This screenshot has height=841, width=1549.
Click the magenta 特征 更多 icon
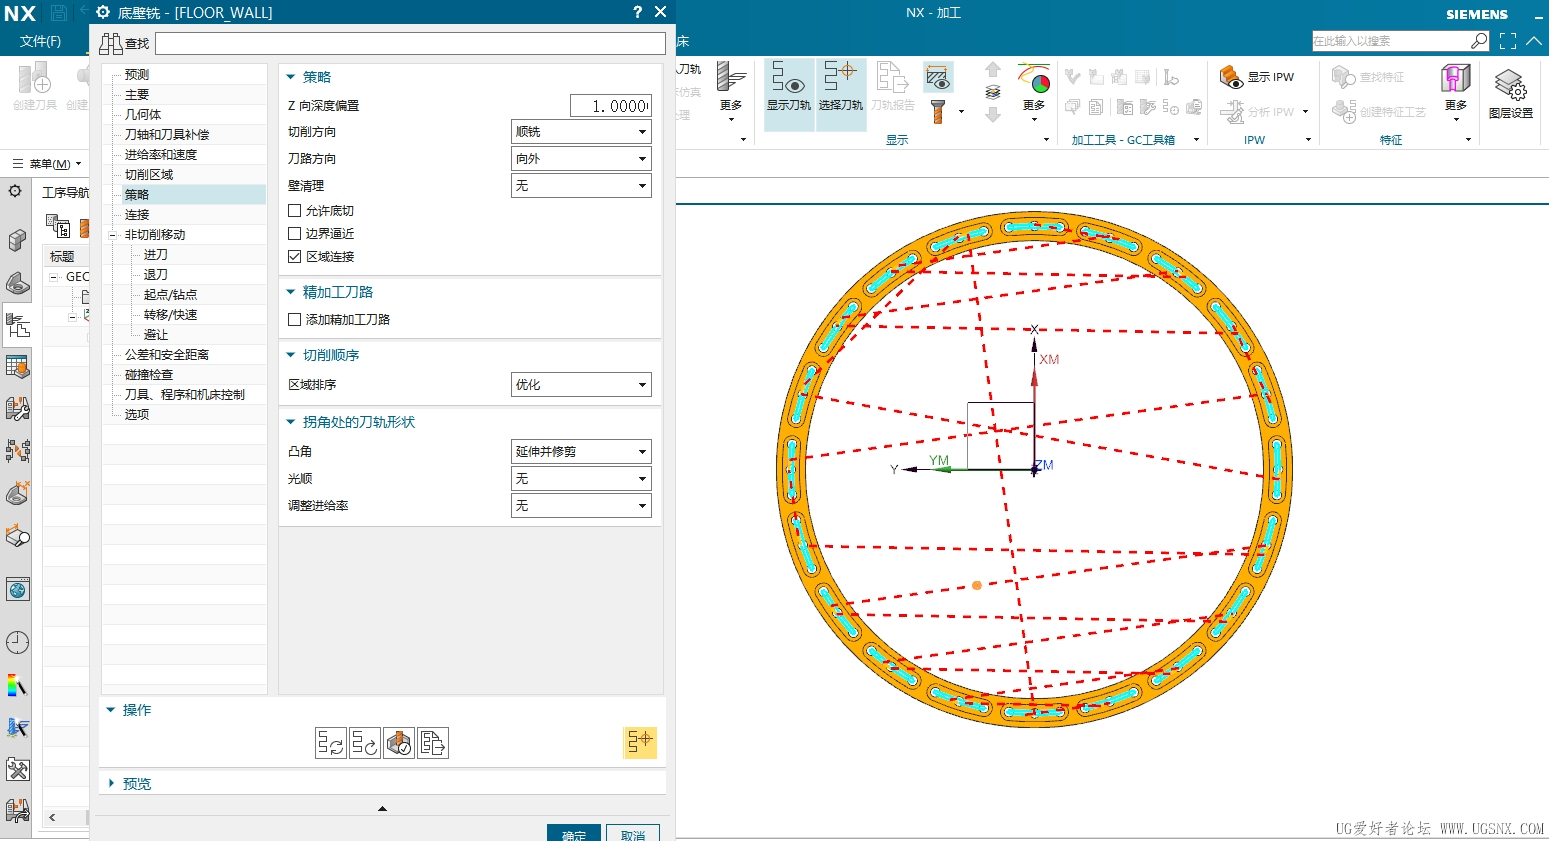pos(1456,90)
